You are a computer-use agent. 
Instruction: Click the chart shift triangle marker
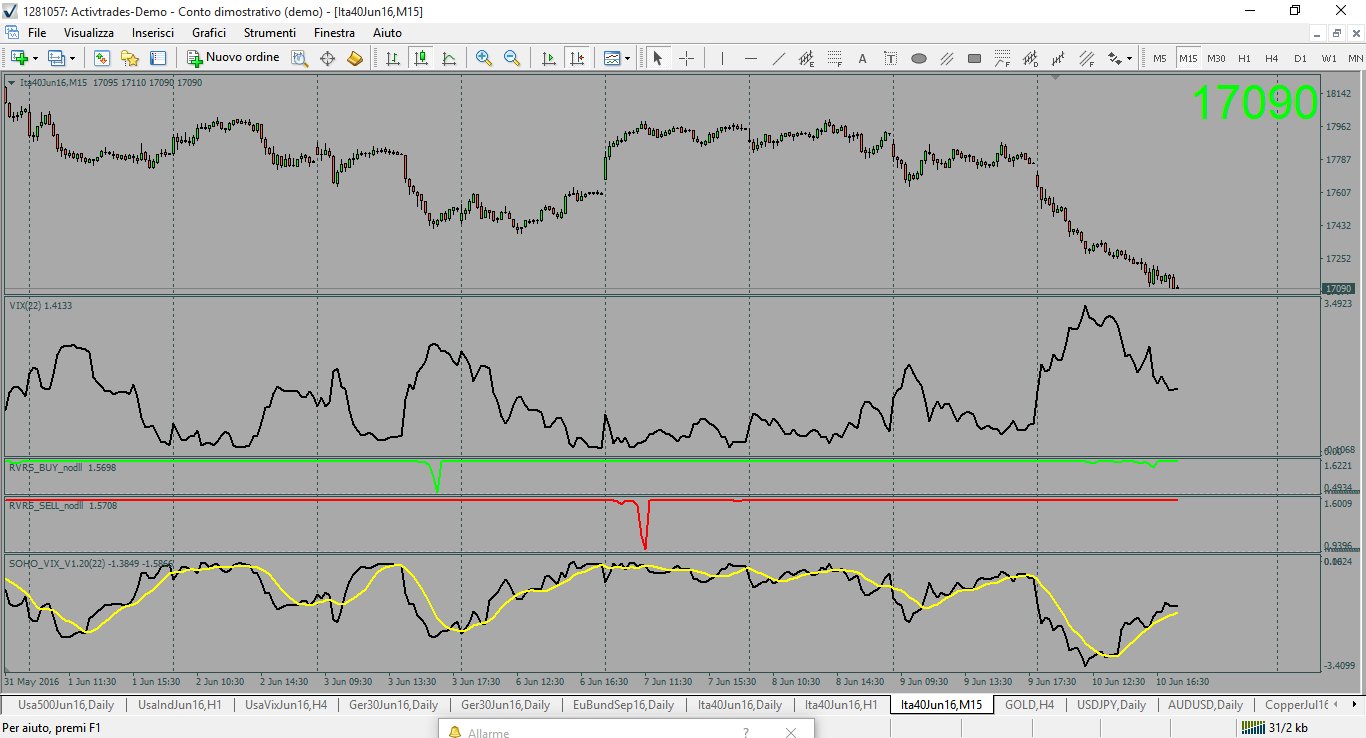1057,77
